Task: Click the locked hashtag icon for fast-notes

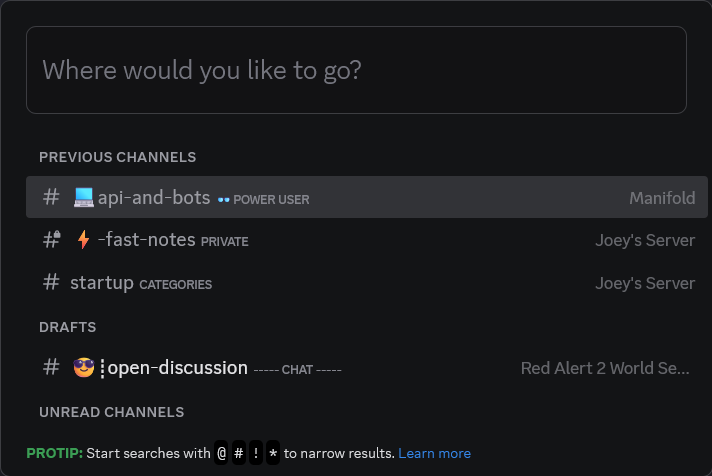Action: tap(52, 239)
